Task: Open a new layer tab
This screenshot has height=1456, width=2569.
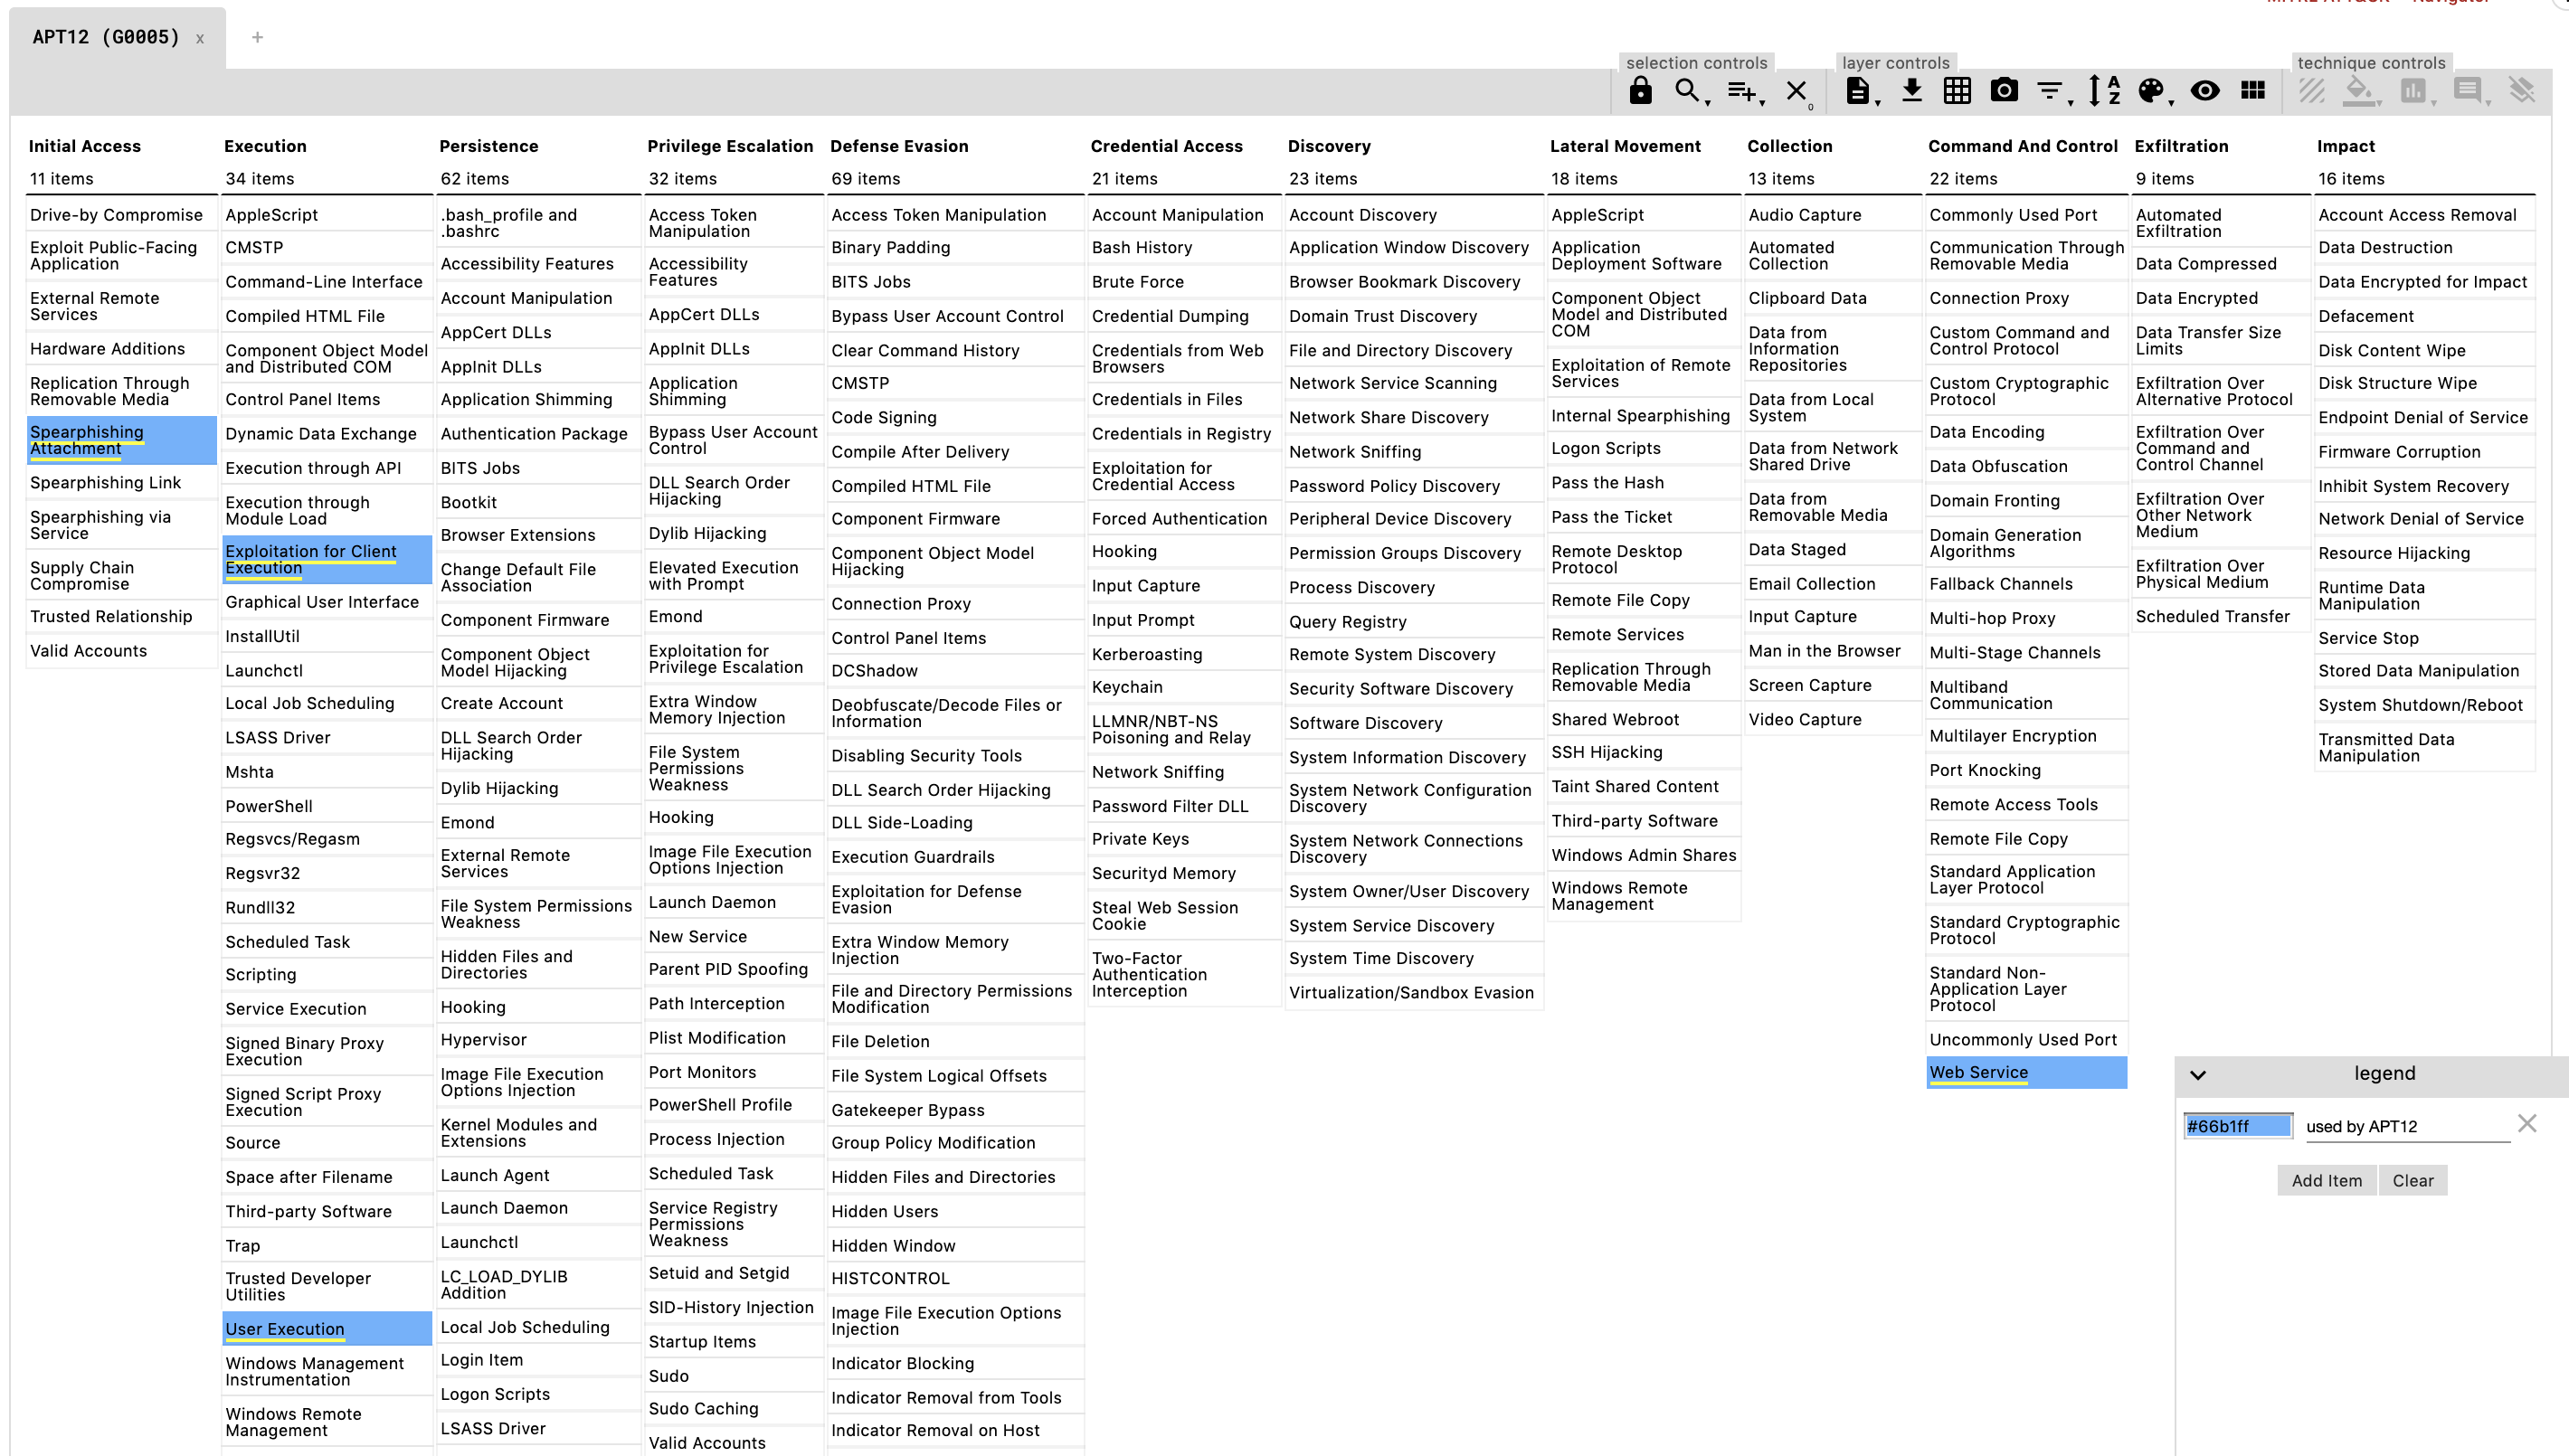Action: coord(257,37)
